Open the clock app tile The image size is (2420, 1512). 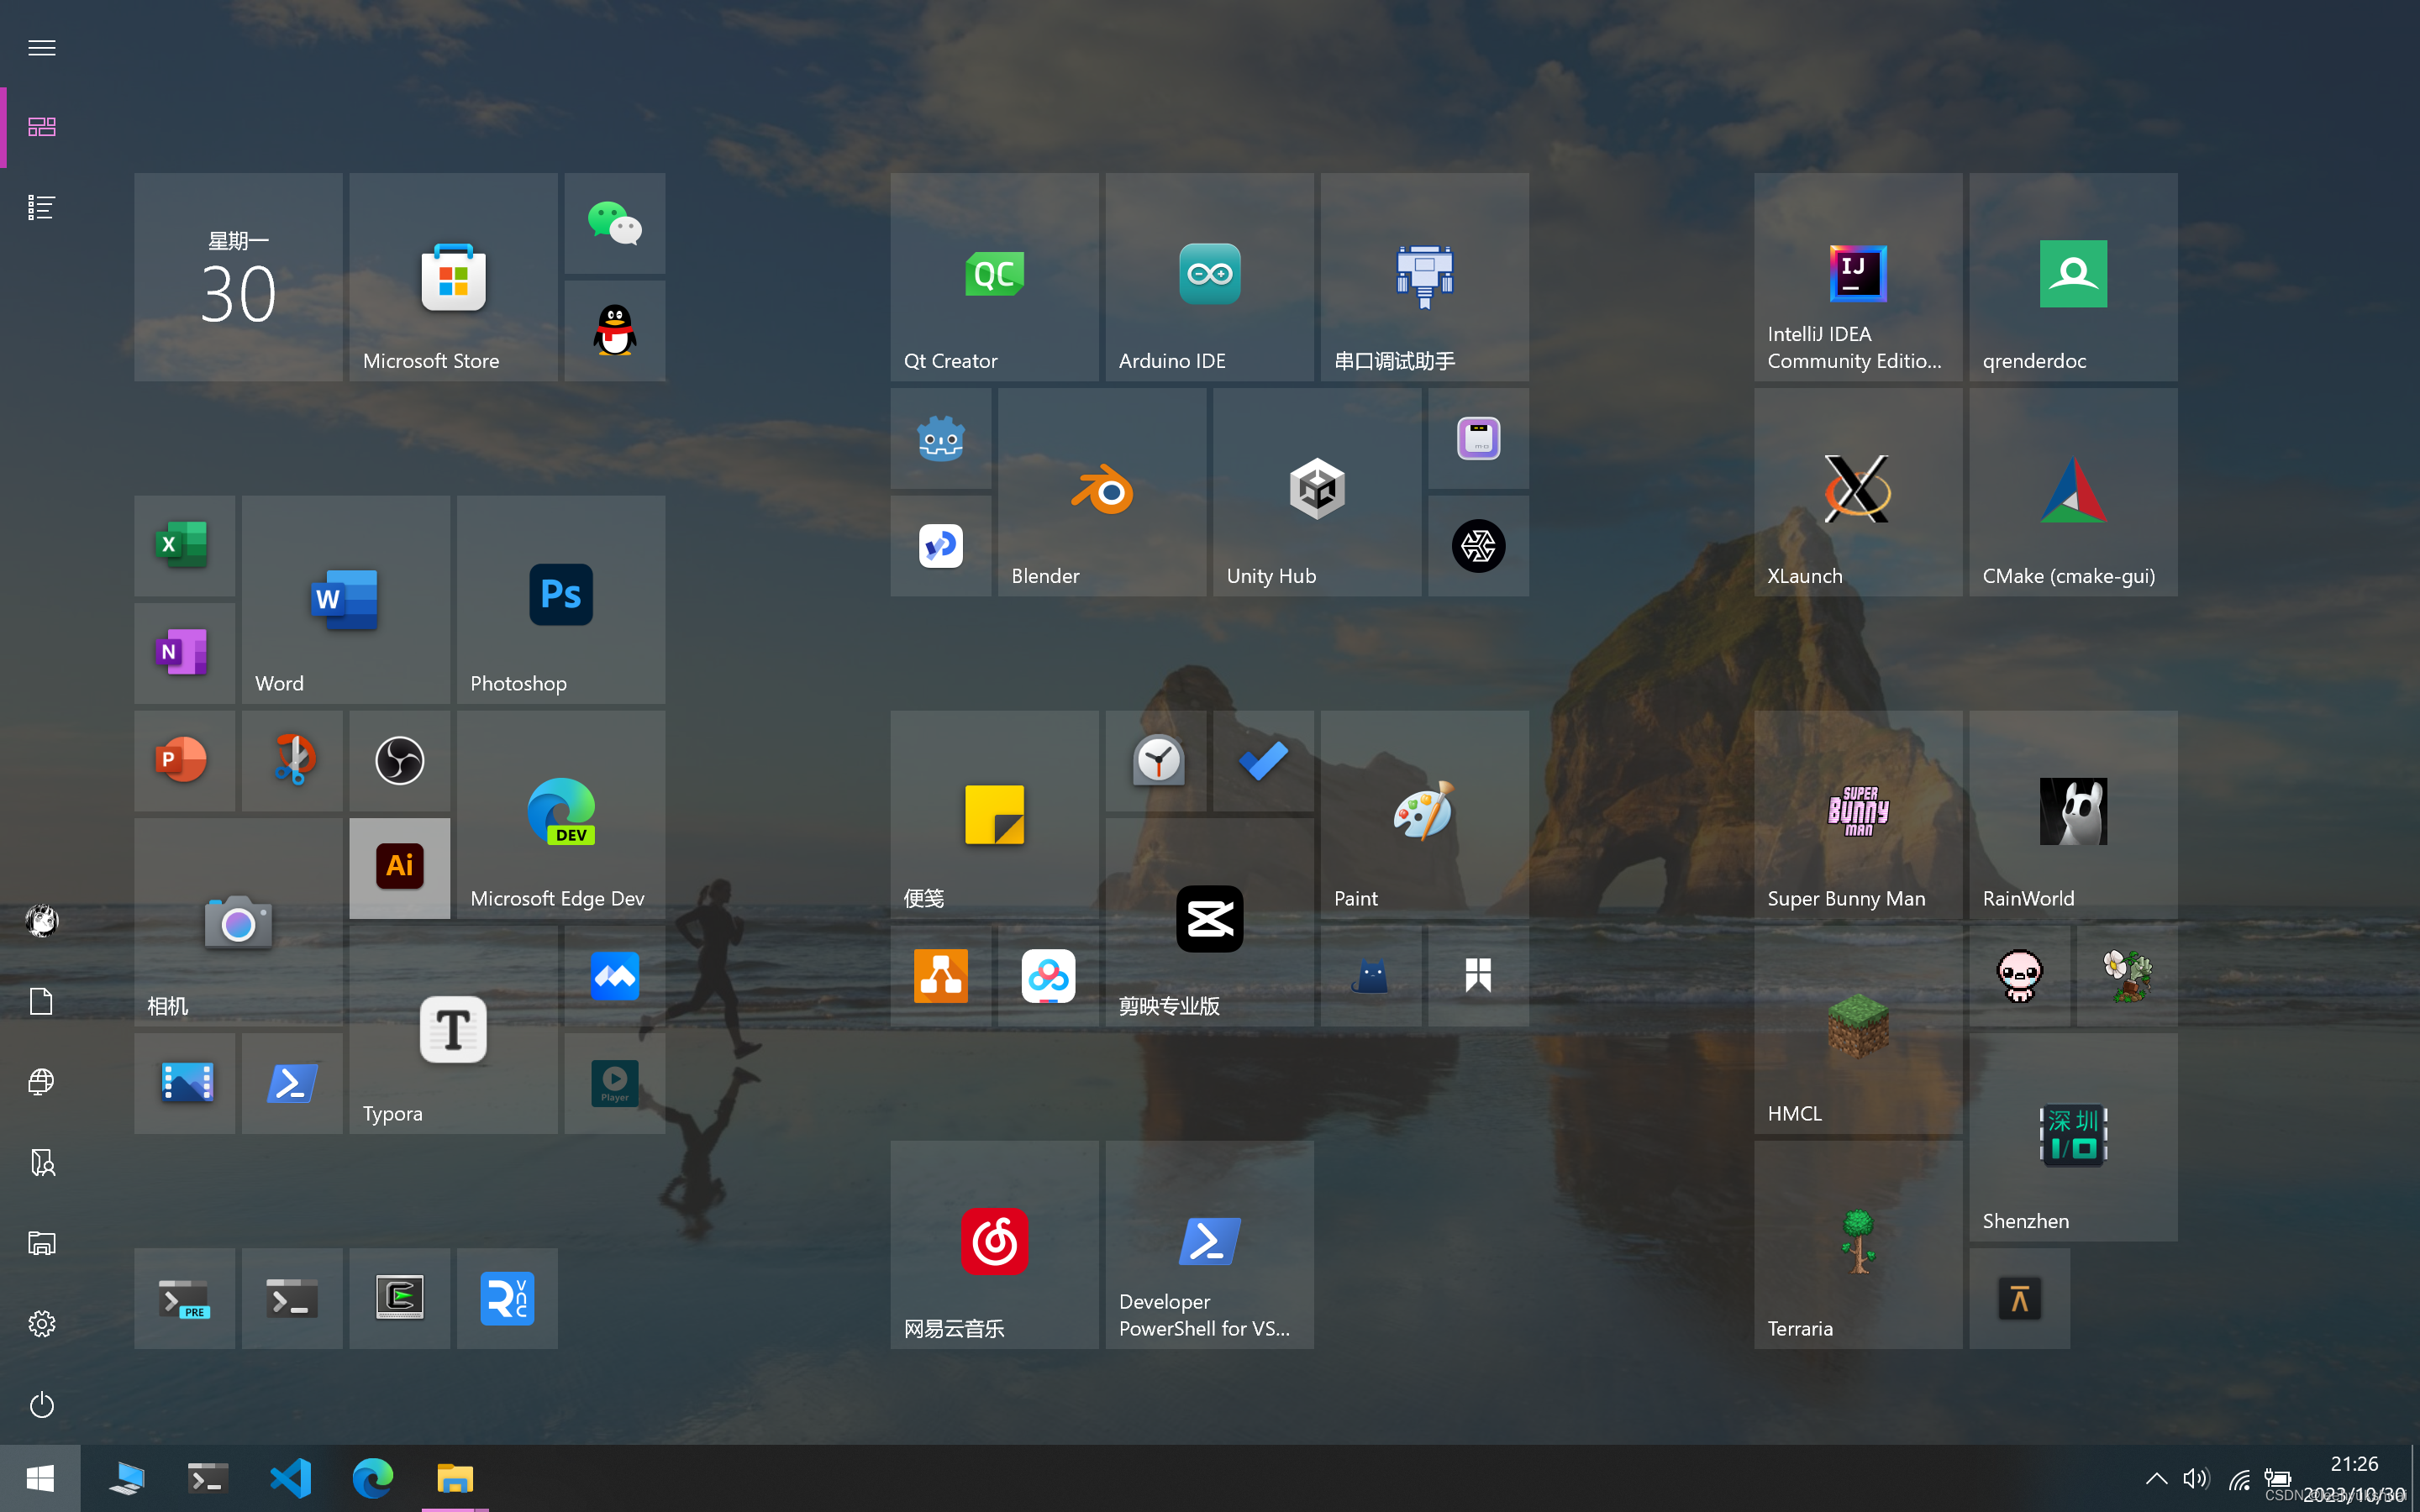pyautogui.click(x=1156, y=761)
